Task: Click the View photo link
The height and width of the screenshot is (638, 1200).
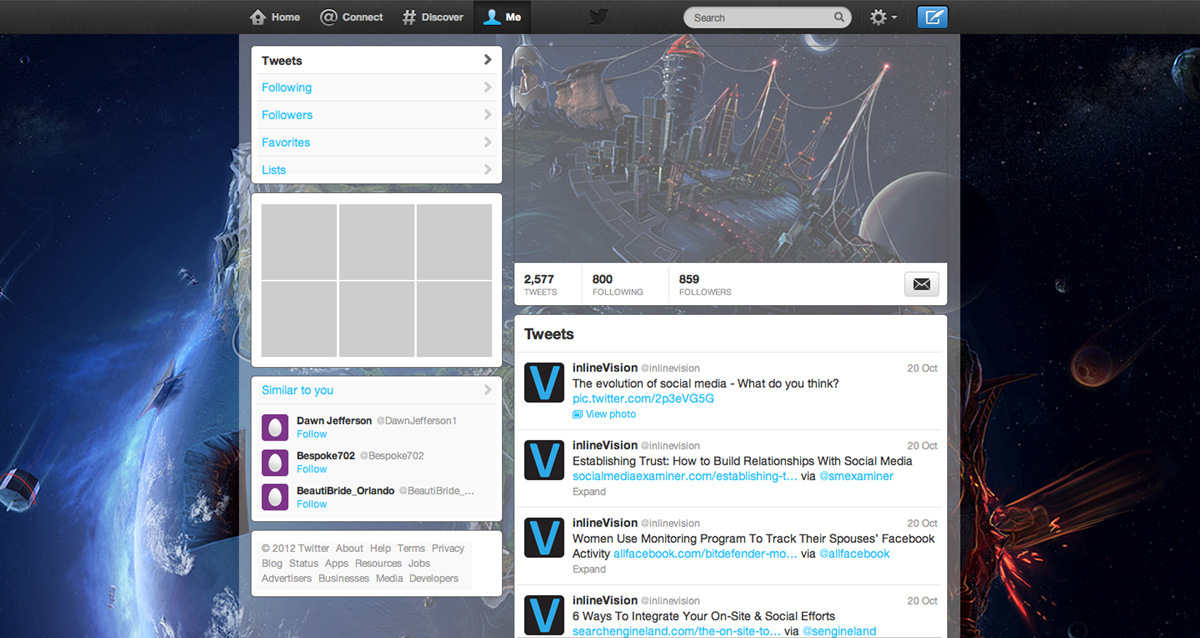Action: (610, 414)
